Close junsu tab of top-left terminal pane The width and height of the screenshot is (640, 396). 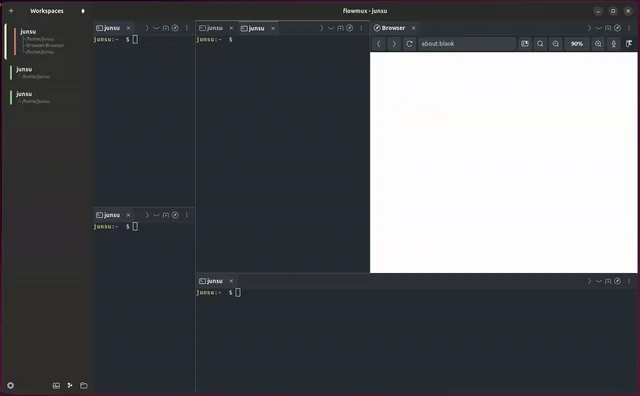coord(129,28)
